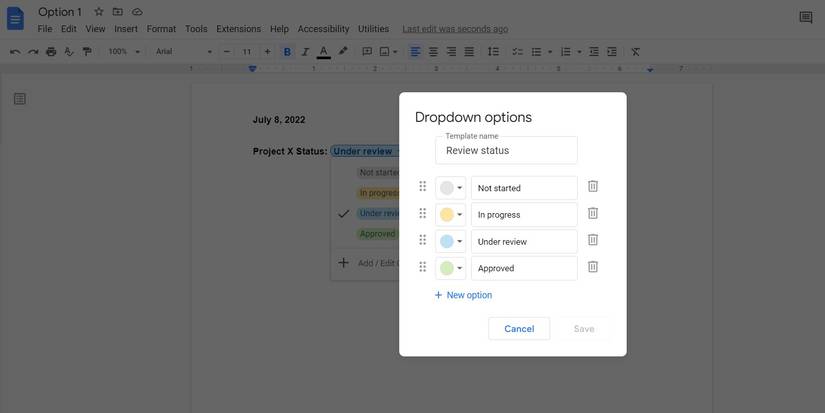Edit the Not started option text
The height and width of the screenshot is (413, 825).
point(524,188)
